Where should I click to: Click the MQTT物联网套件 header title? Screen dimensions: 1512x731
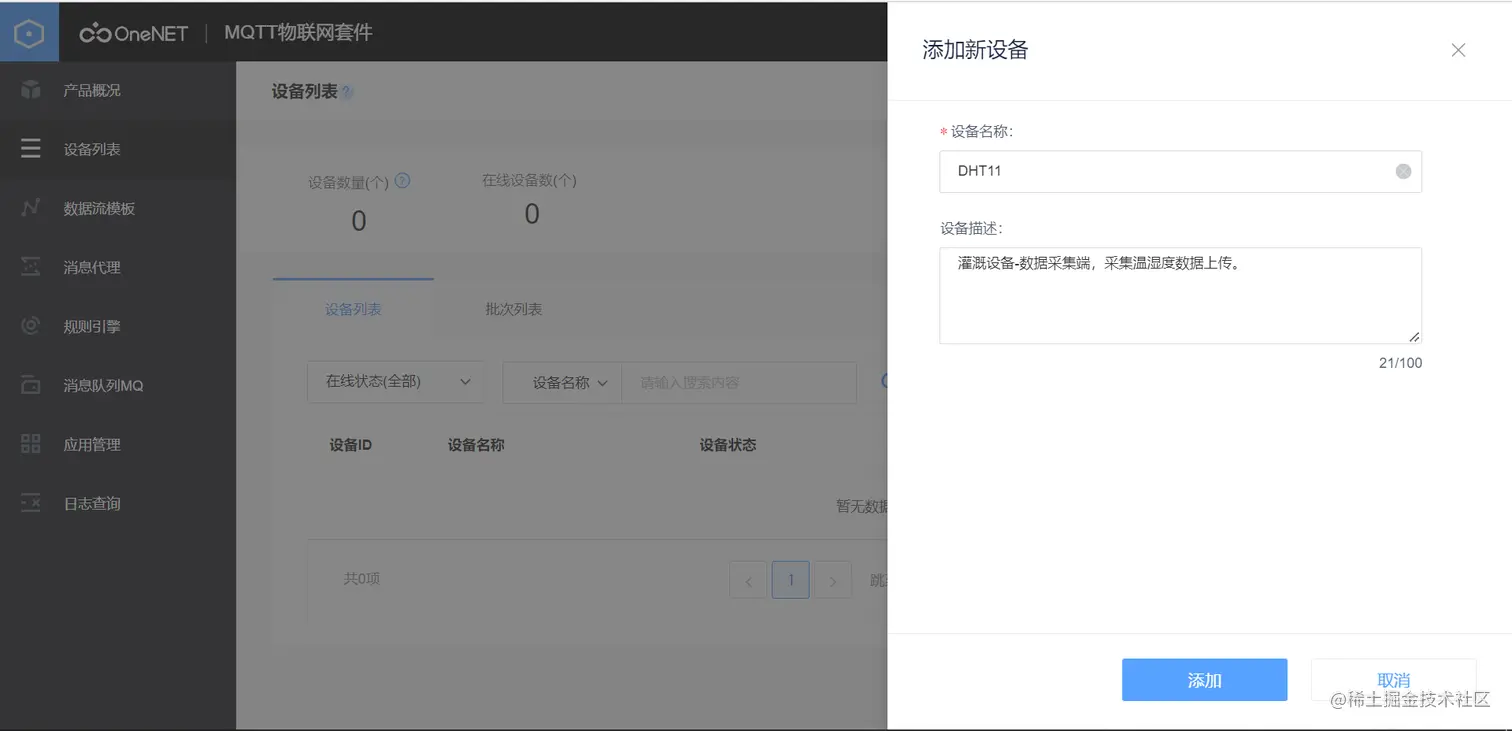coord(298,32)
